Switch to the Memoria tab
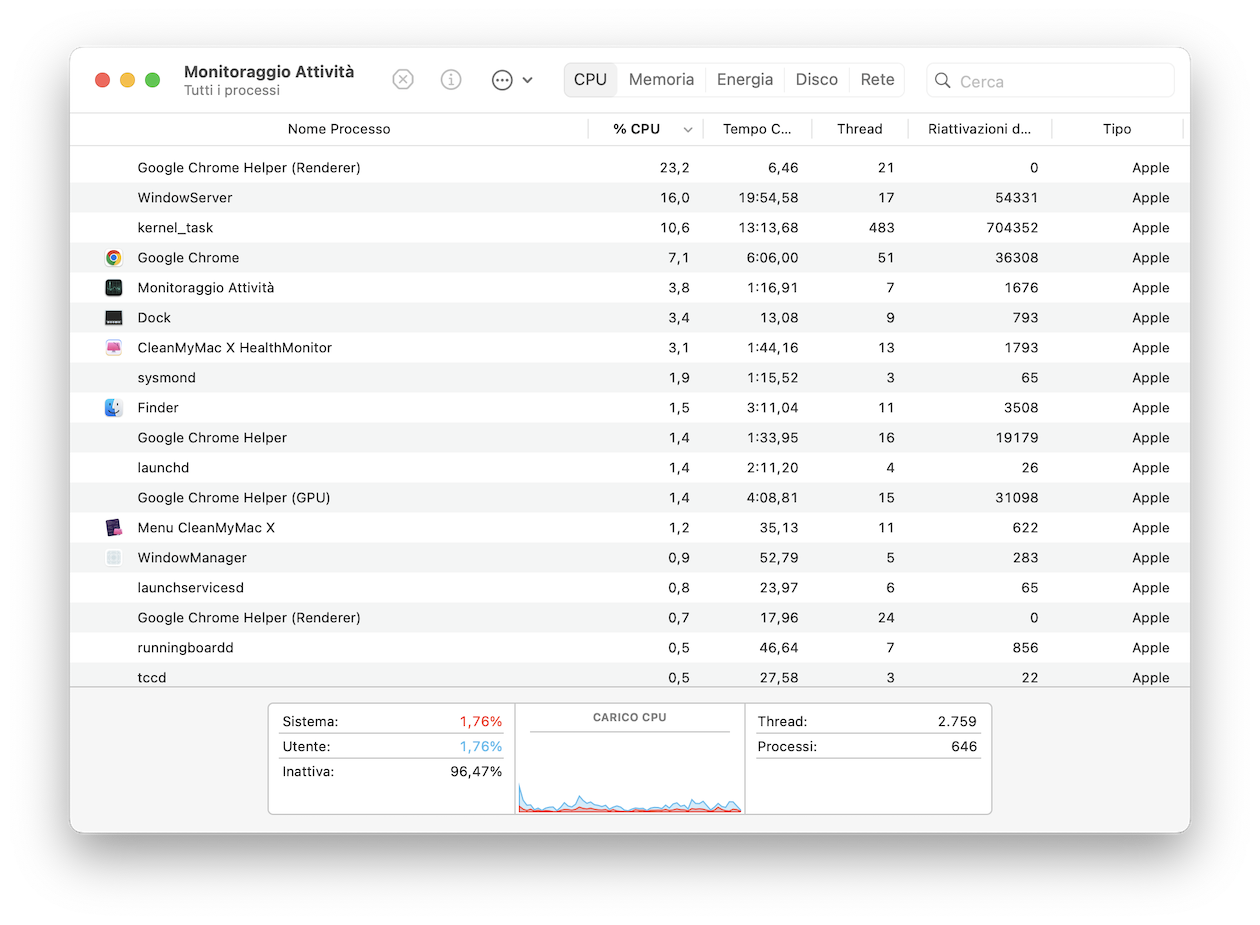The image size is (1260, 925). pos(661,80)
